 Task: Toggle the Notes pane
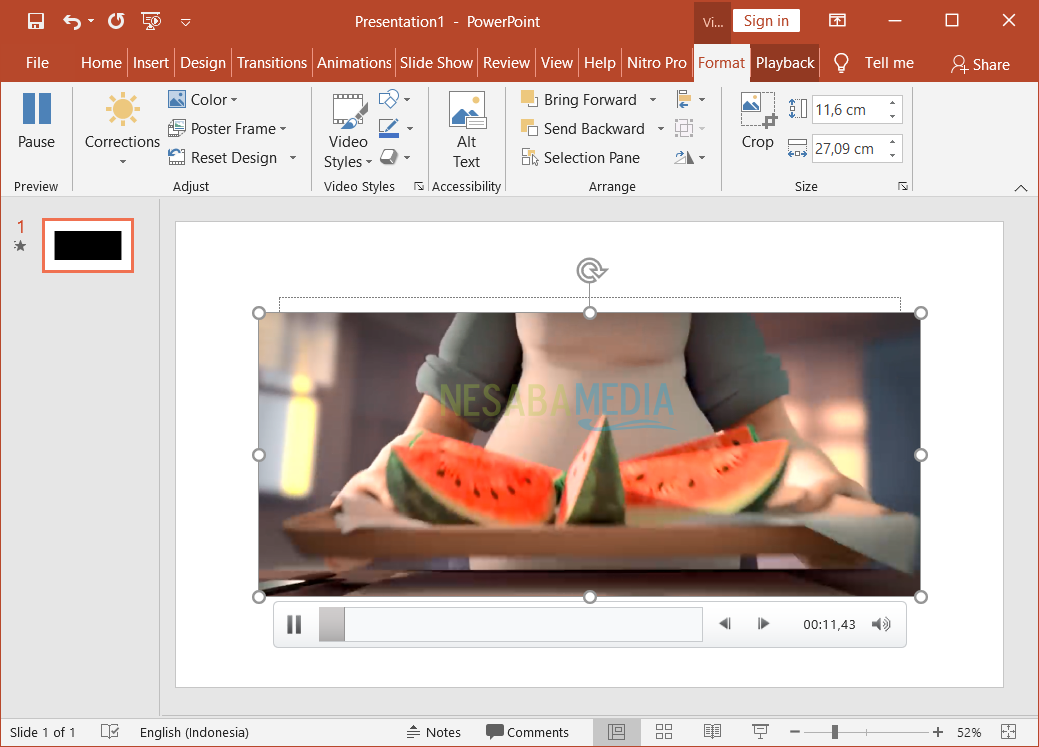[433, 732]
